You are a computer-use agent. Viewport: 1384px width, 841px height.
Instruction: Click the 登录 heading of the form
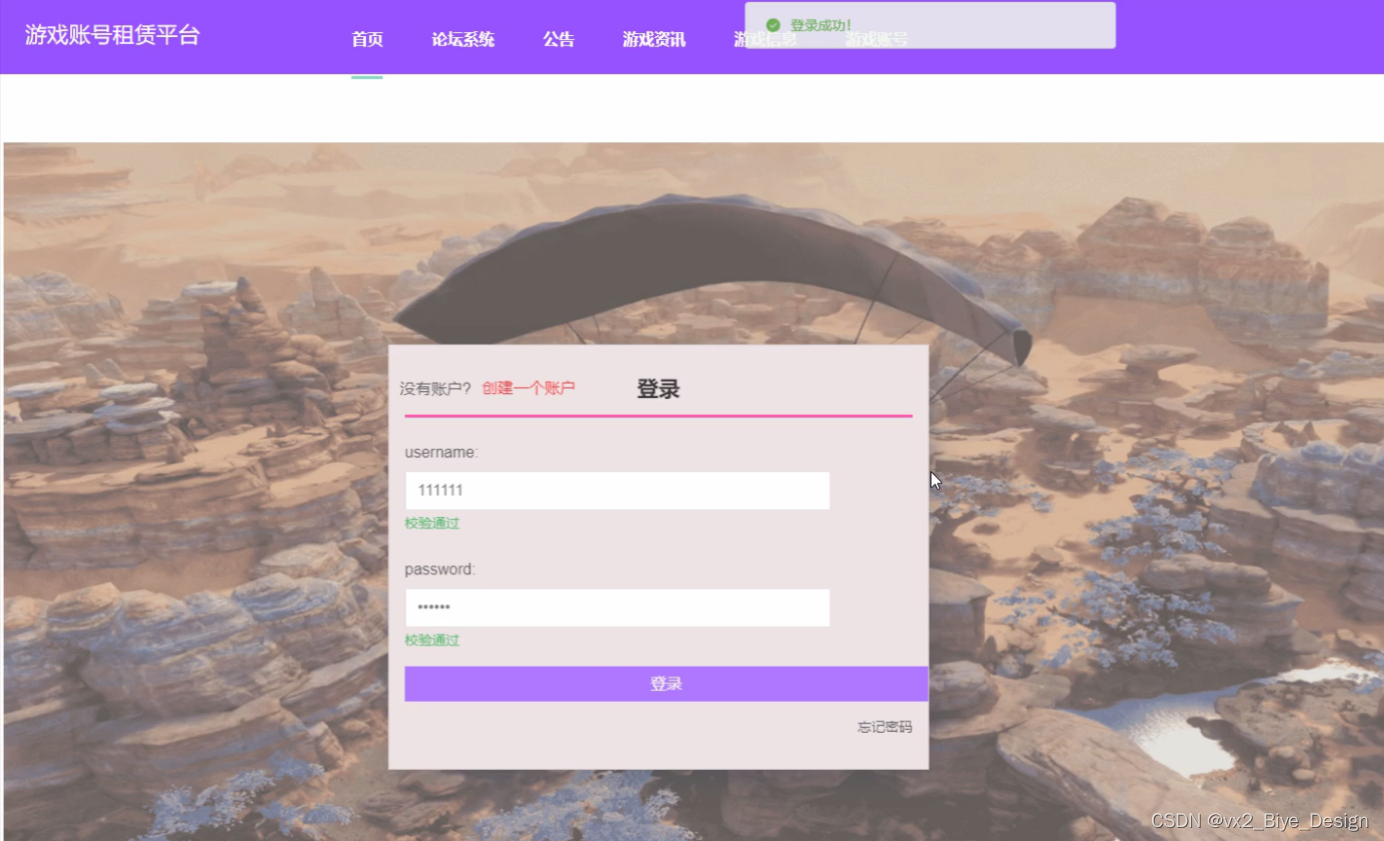[658, 390]
